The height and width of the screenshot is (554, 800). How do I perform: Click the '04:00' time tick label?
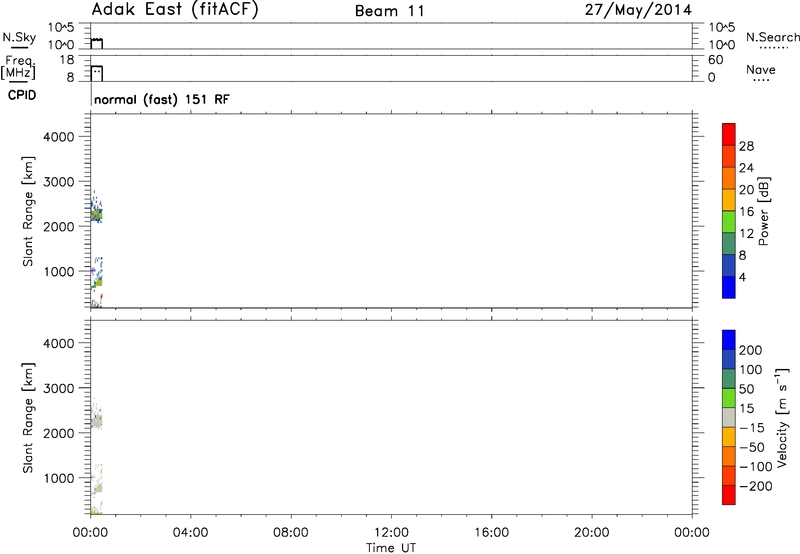[190, 533]
